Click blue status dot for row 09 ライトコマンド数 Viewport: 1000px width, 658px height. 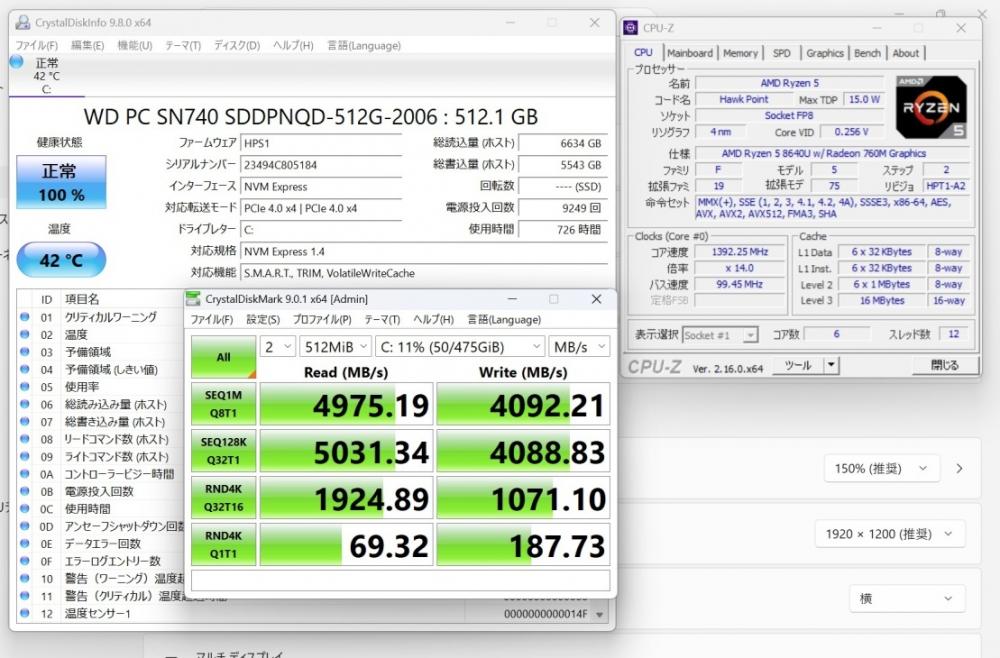pyautogui.click(x=25, y=456)
